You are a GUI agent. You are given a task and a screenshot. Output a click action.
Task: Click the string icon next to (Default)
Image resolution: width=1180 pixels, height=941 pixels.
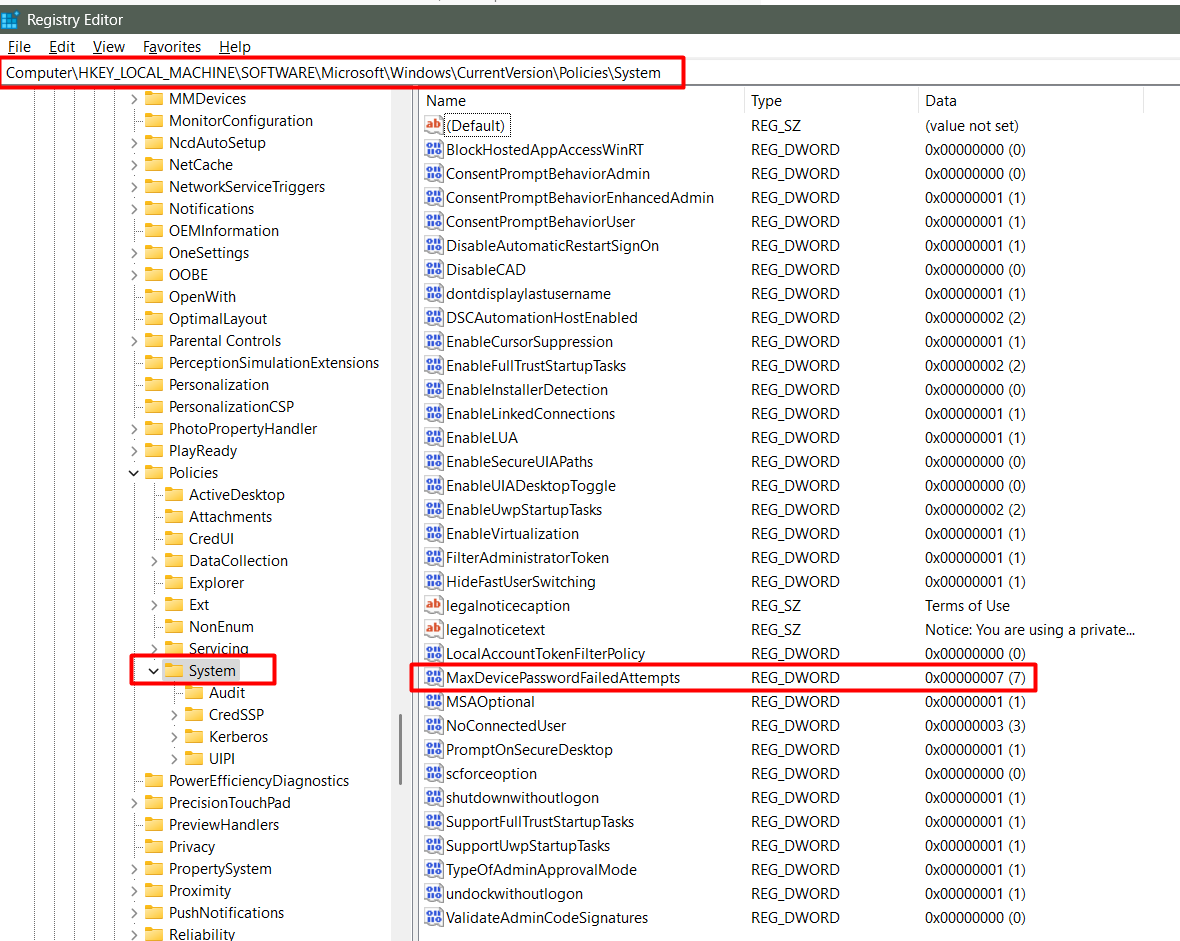433,126
